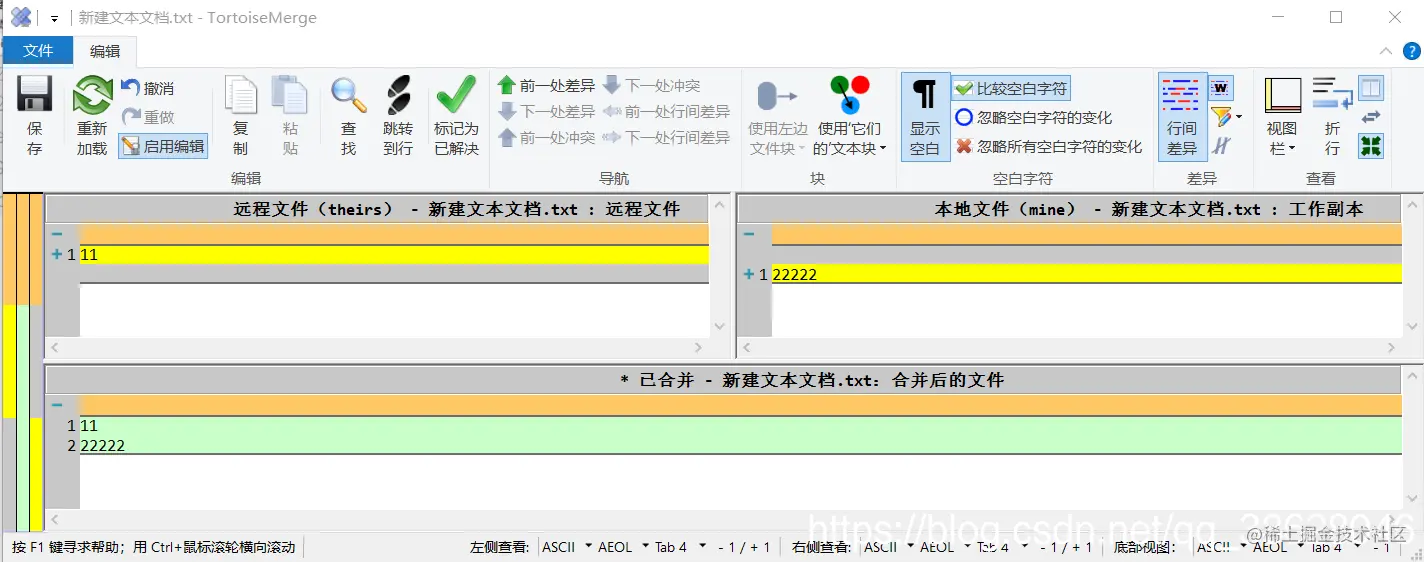Image resolution: width=1424 pixels, height=562 pixels.
Task: Click the theirs pane header 远程文件
Action: click(376, 208)
